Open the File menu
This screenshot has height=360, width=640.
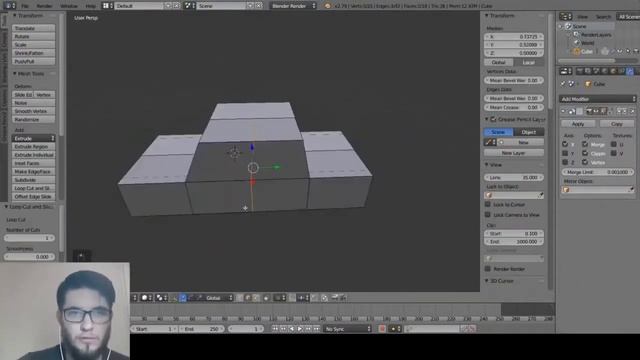tap(25, 6)
